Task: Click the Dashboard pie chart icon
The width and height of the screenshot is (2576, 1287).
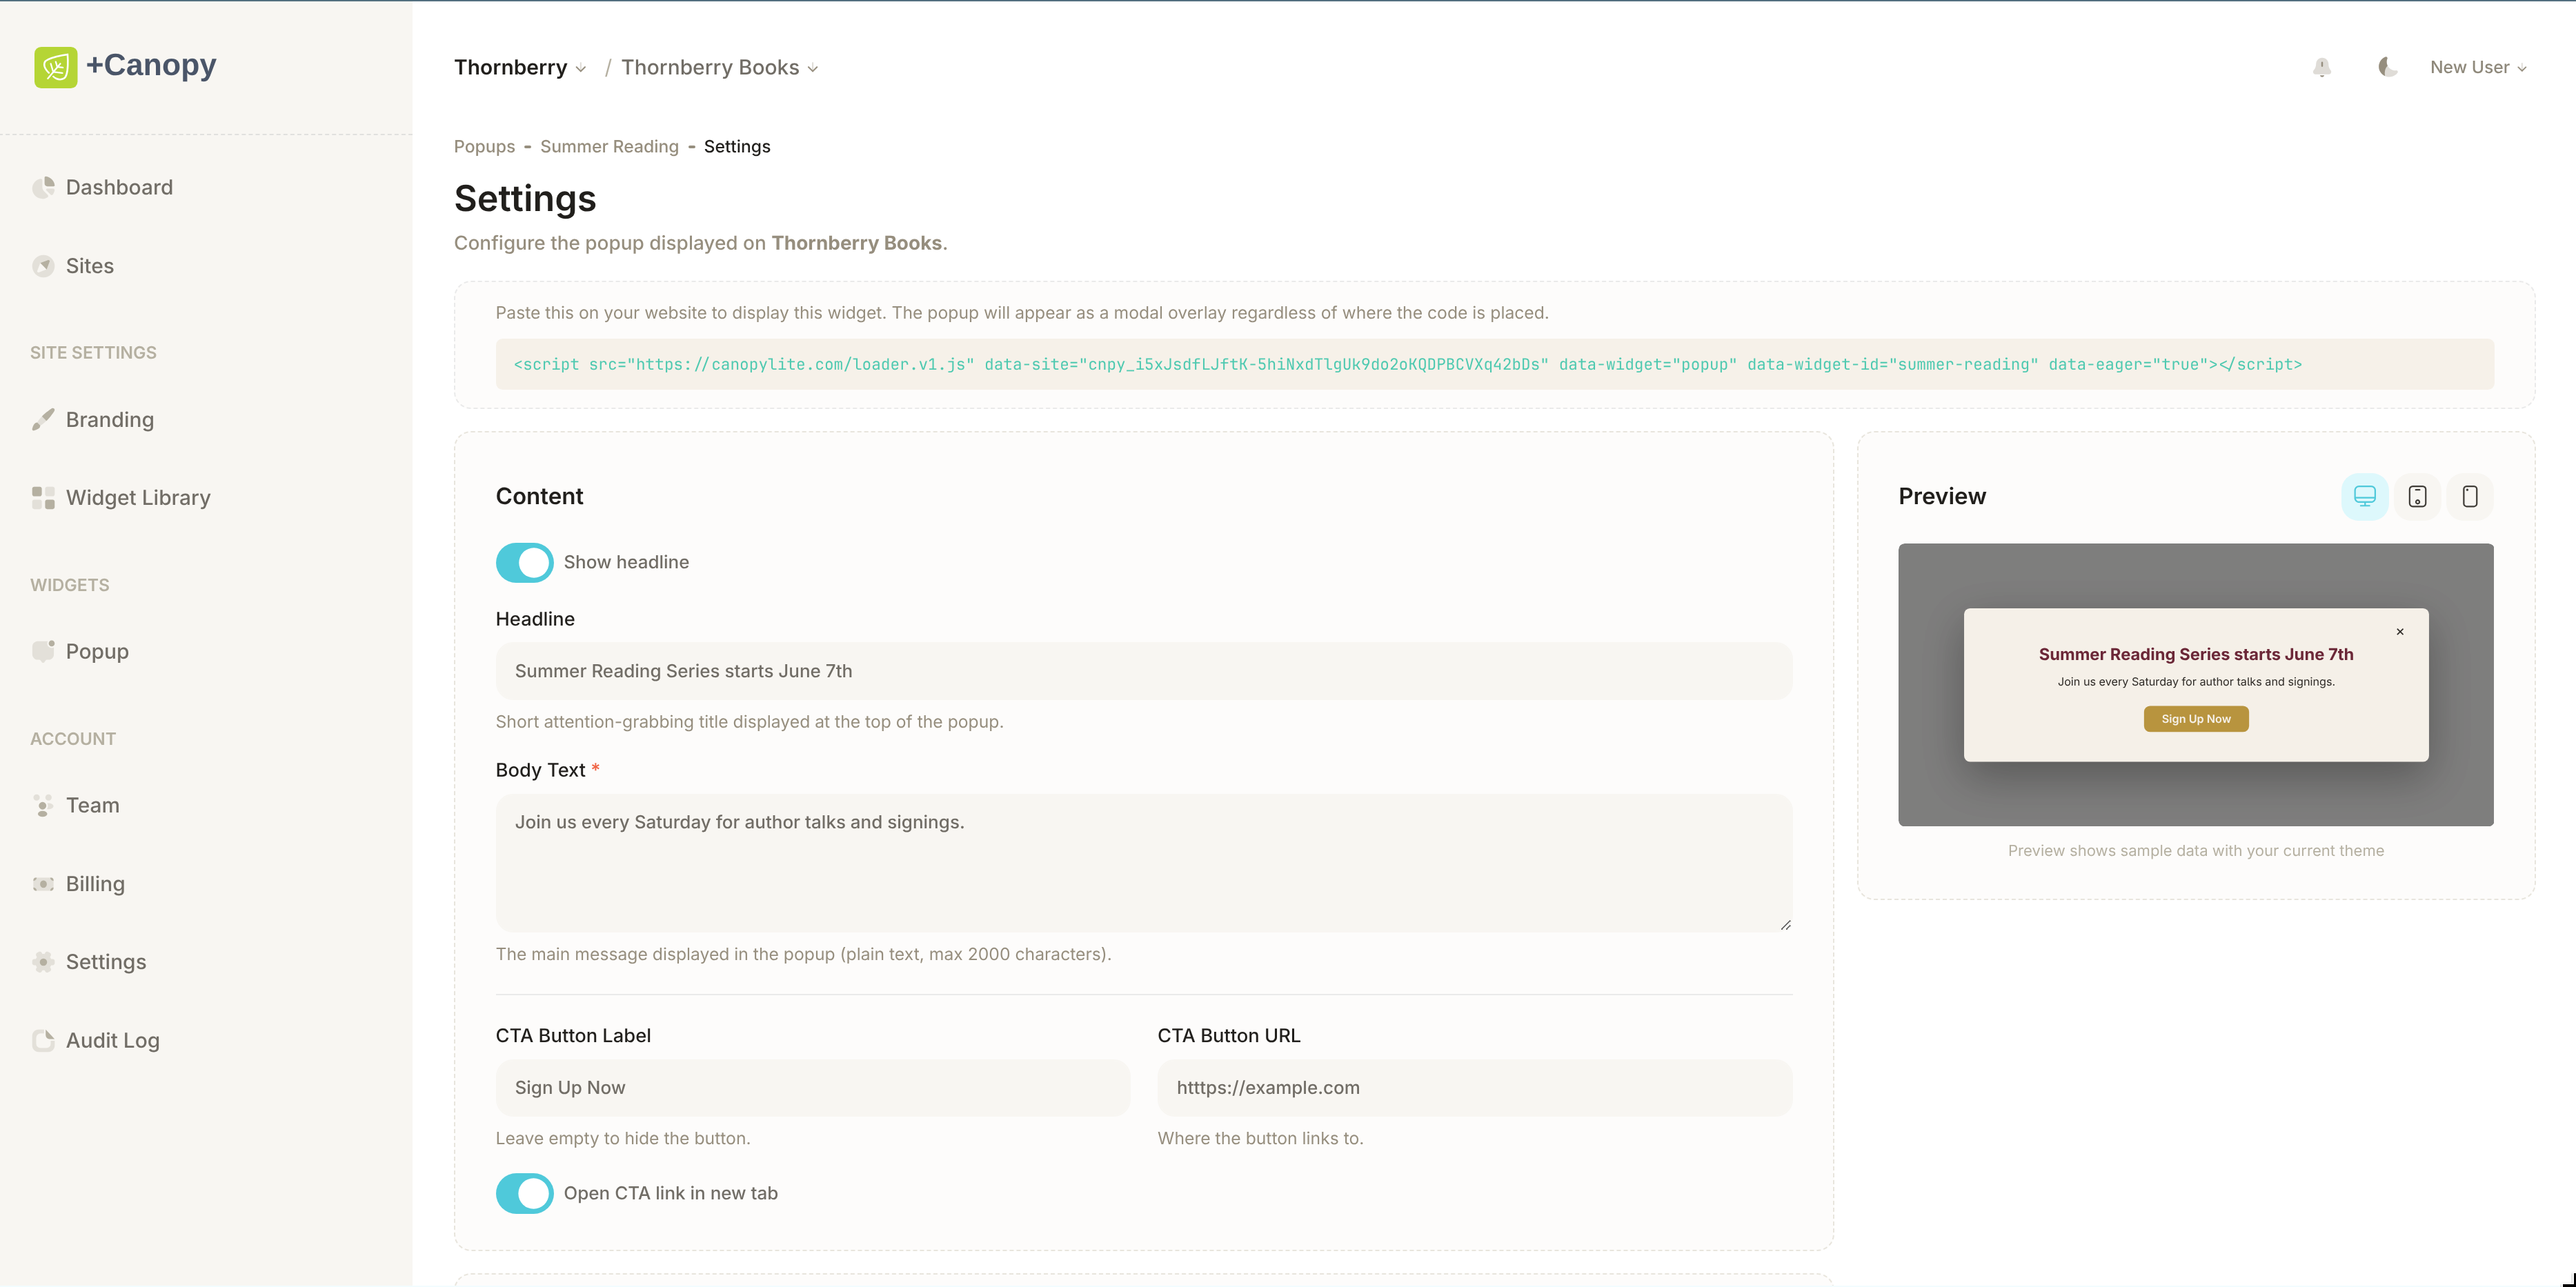Action: pyautogui.click(x=43, y=187)
